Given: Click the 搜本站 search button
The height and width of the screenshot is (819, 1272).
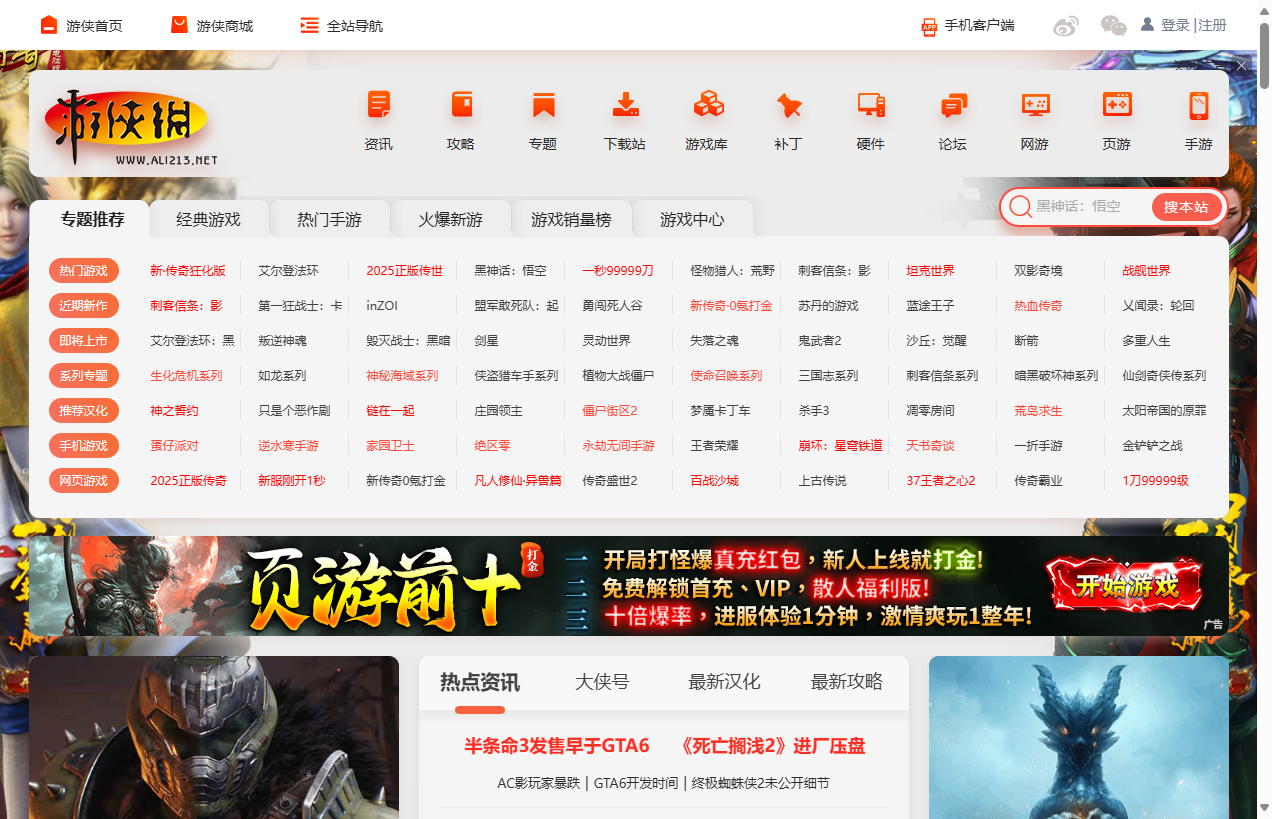Looking at the screenshot, I should click(1186, 207).
